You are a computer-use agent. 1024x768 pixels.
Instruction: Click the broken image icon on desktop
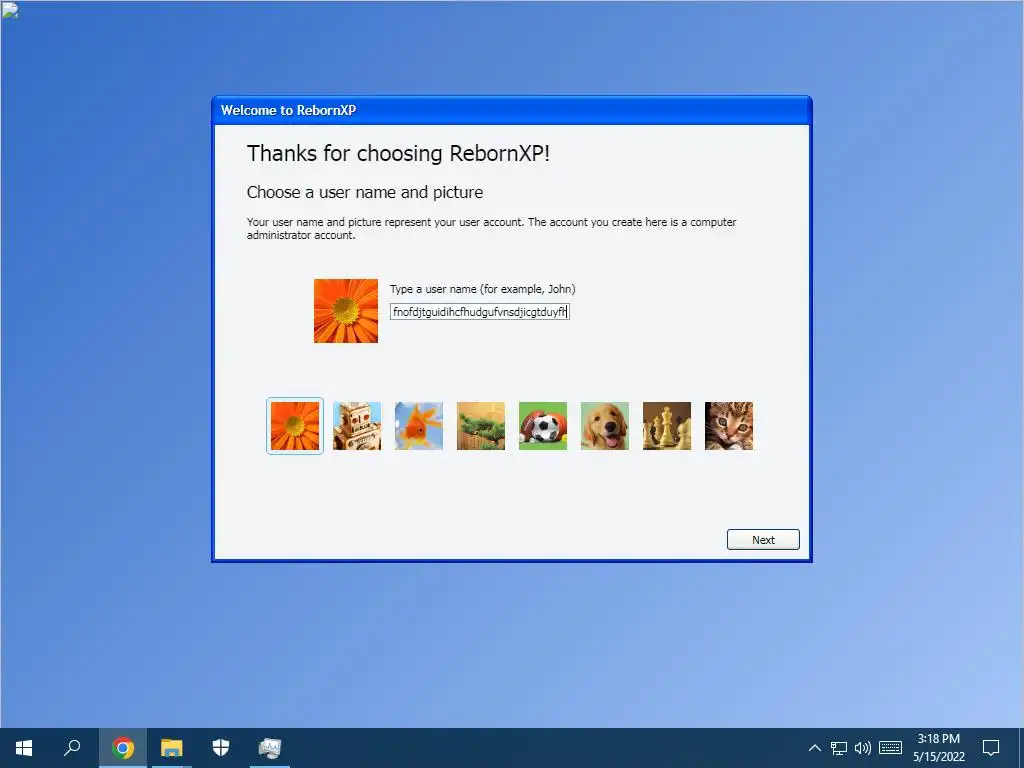click(x=10, y=10)
